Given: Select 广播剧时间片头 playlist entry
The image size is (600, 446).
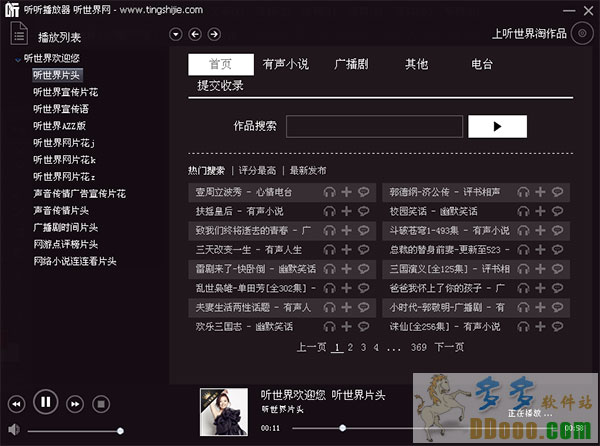Looking at the screenshot, I should [x=65, y=227].
